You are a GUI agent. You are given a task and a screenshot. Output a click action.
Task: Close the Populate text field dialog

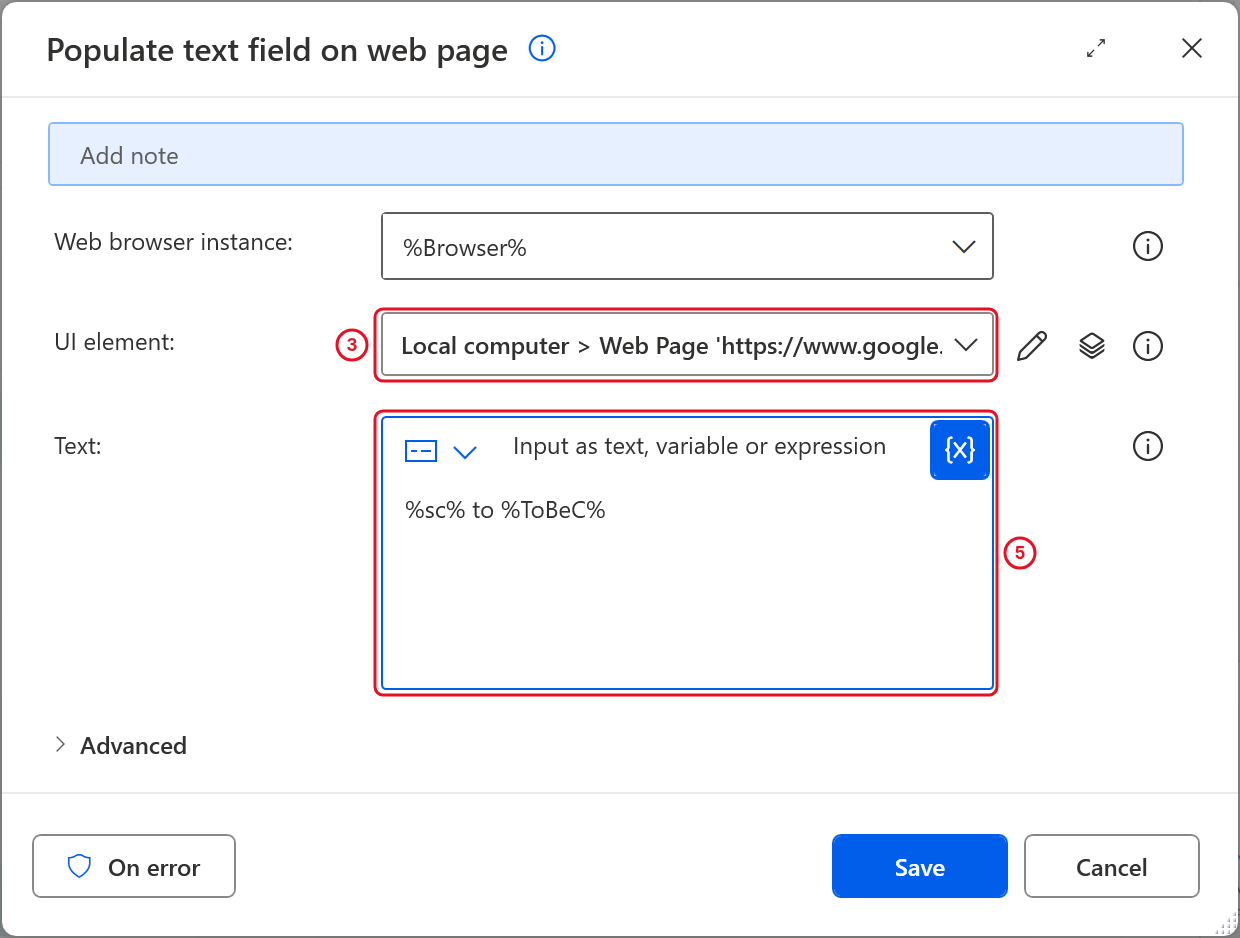coord(1191,48)
